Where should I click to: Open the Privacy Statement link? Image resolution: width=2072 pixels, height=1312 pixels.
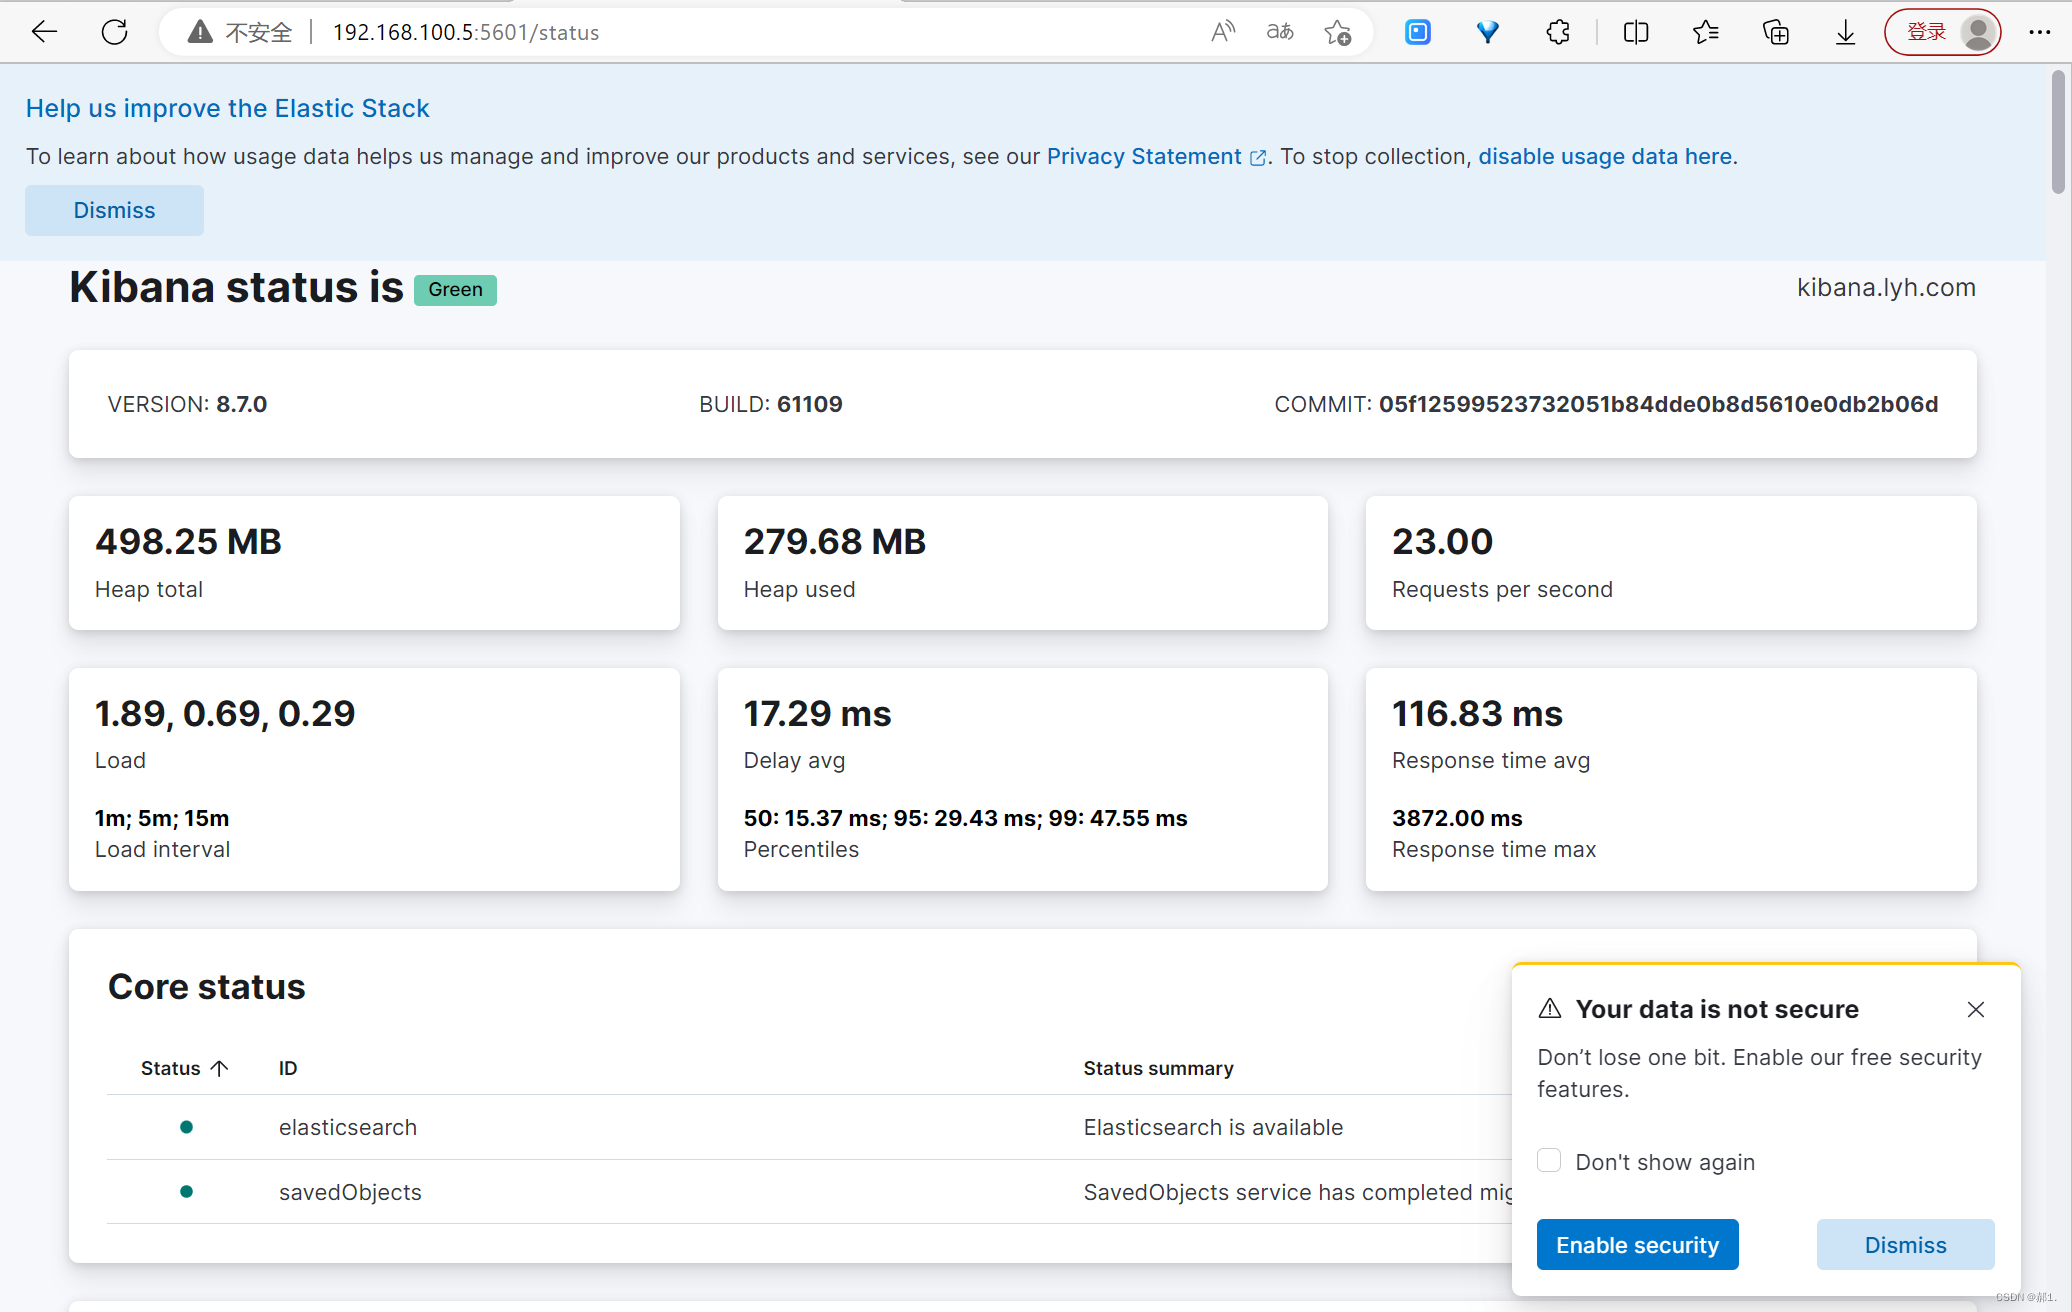(1144, 156)
